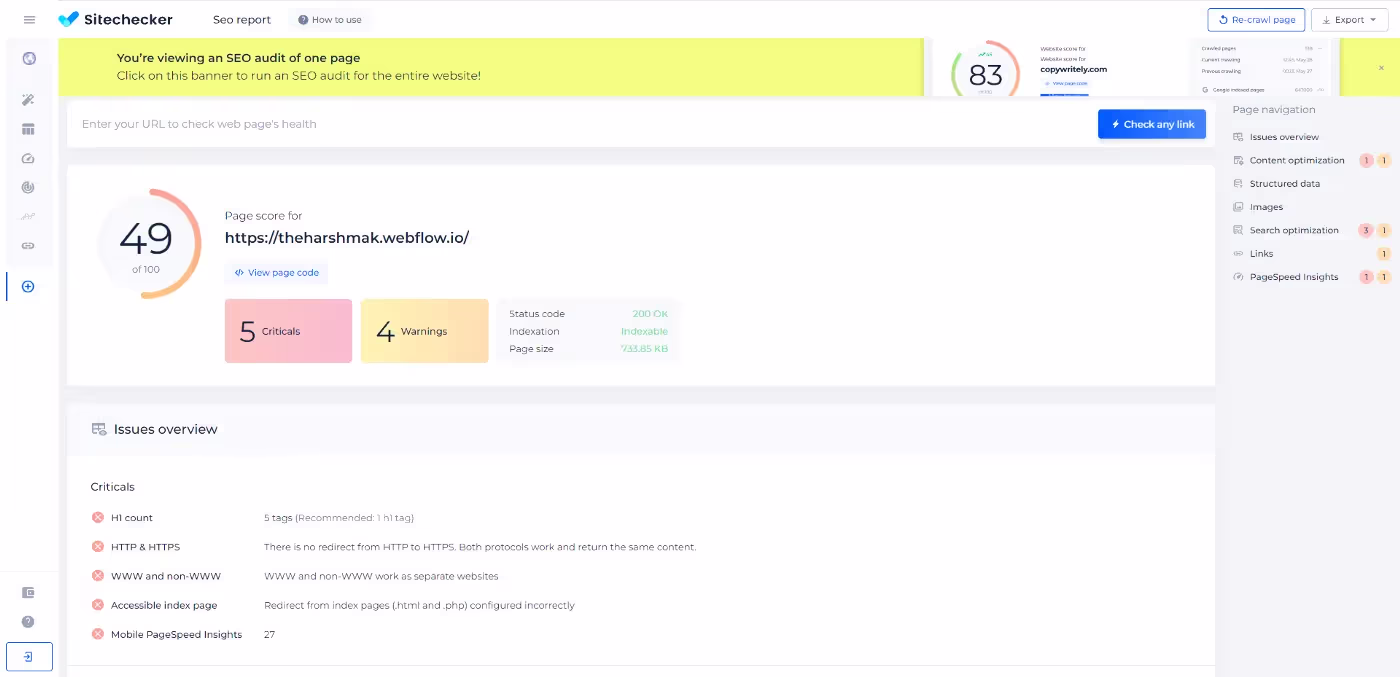Click the 200 OK status code value
Screen dimensions: 1400x677
[x=650, y=314]
